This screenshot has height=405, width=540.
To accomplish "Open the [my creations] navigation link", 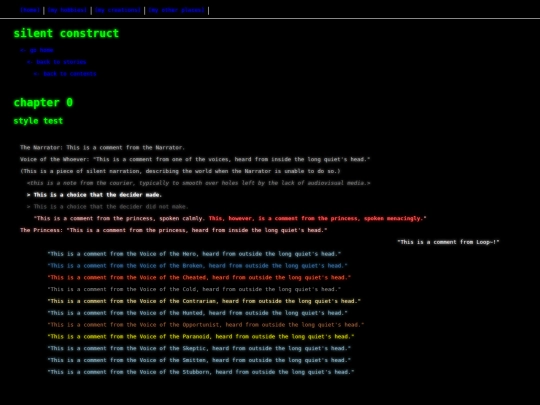I will (x=118, y=10).
